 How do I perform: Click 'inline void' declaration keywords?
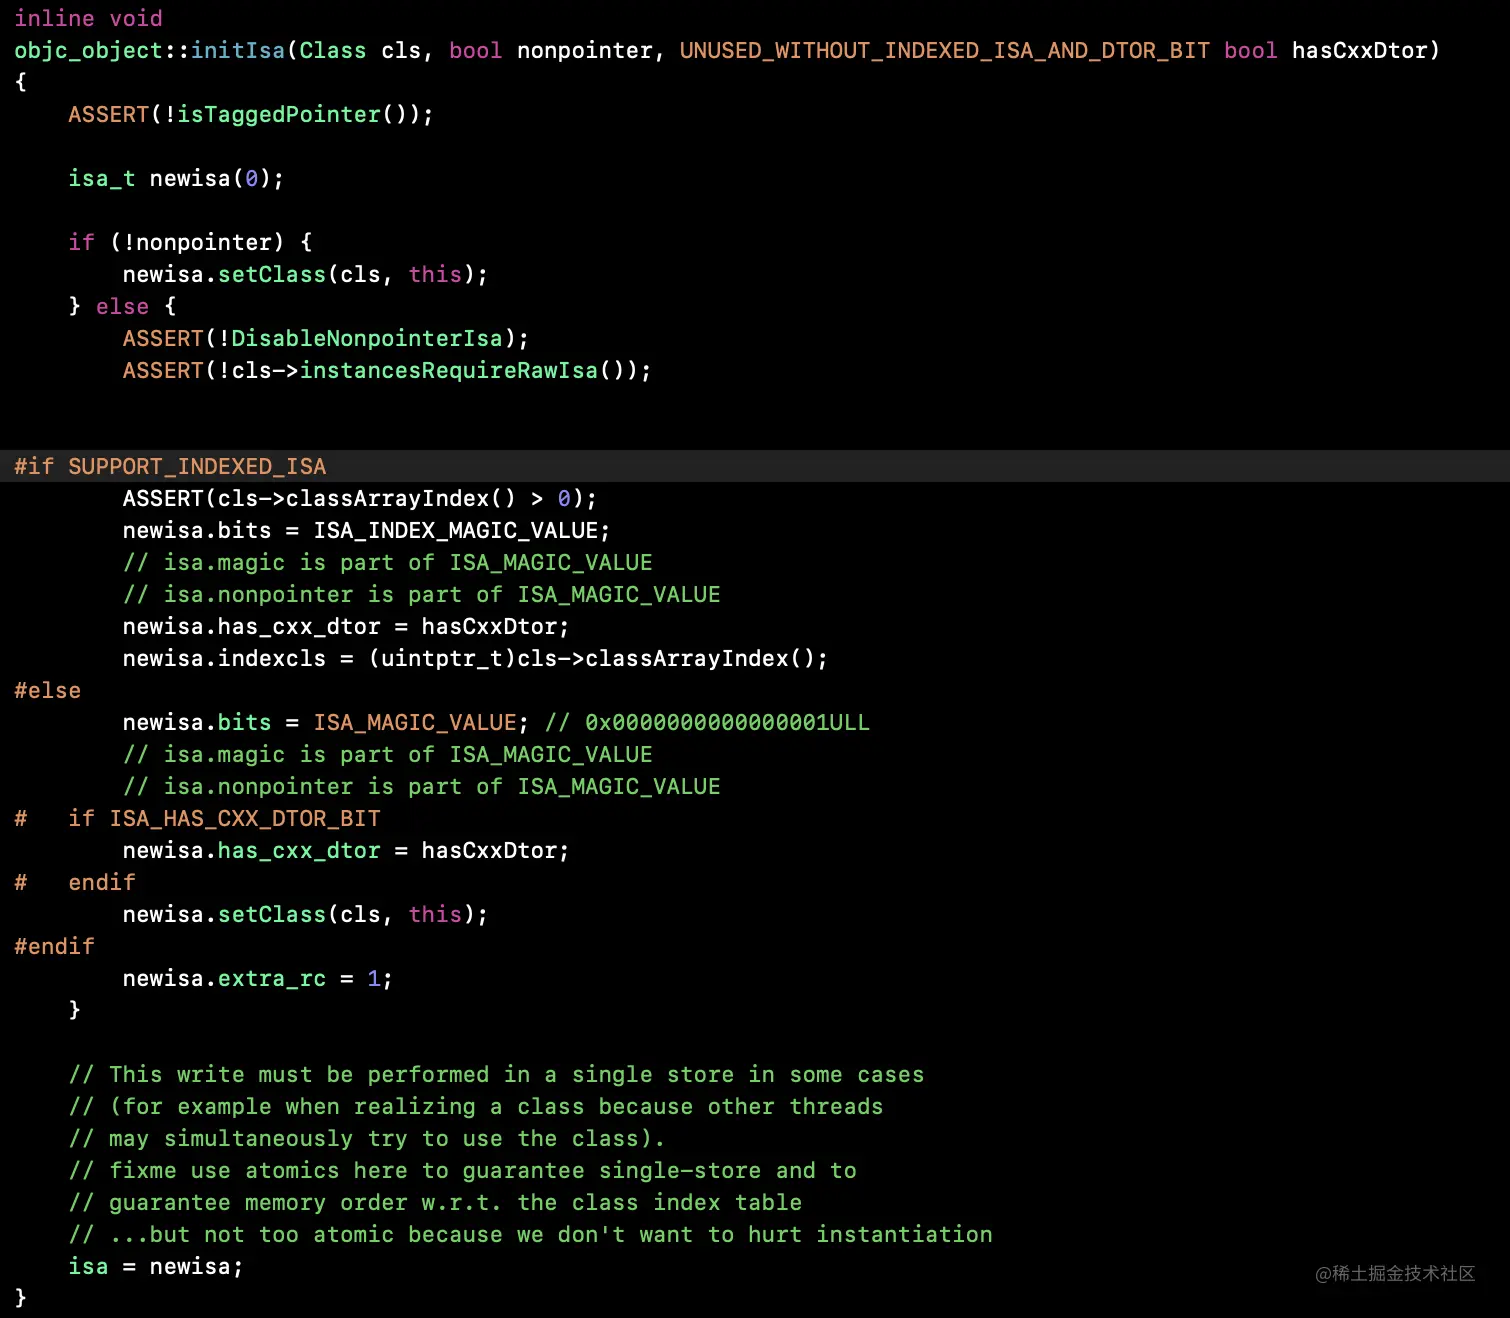88,19
